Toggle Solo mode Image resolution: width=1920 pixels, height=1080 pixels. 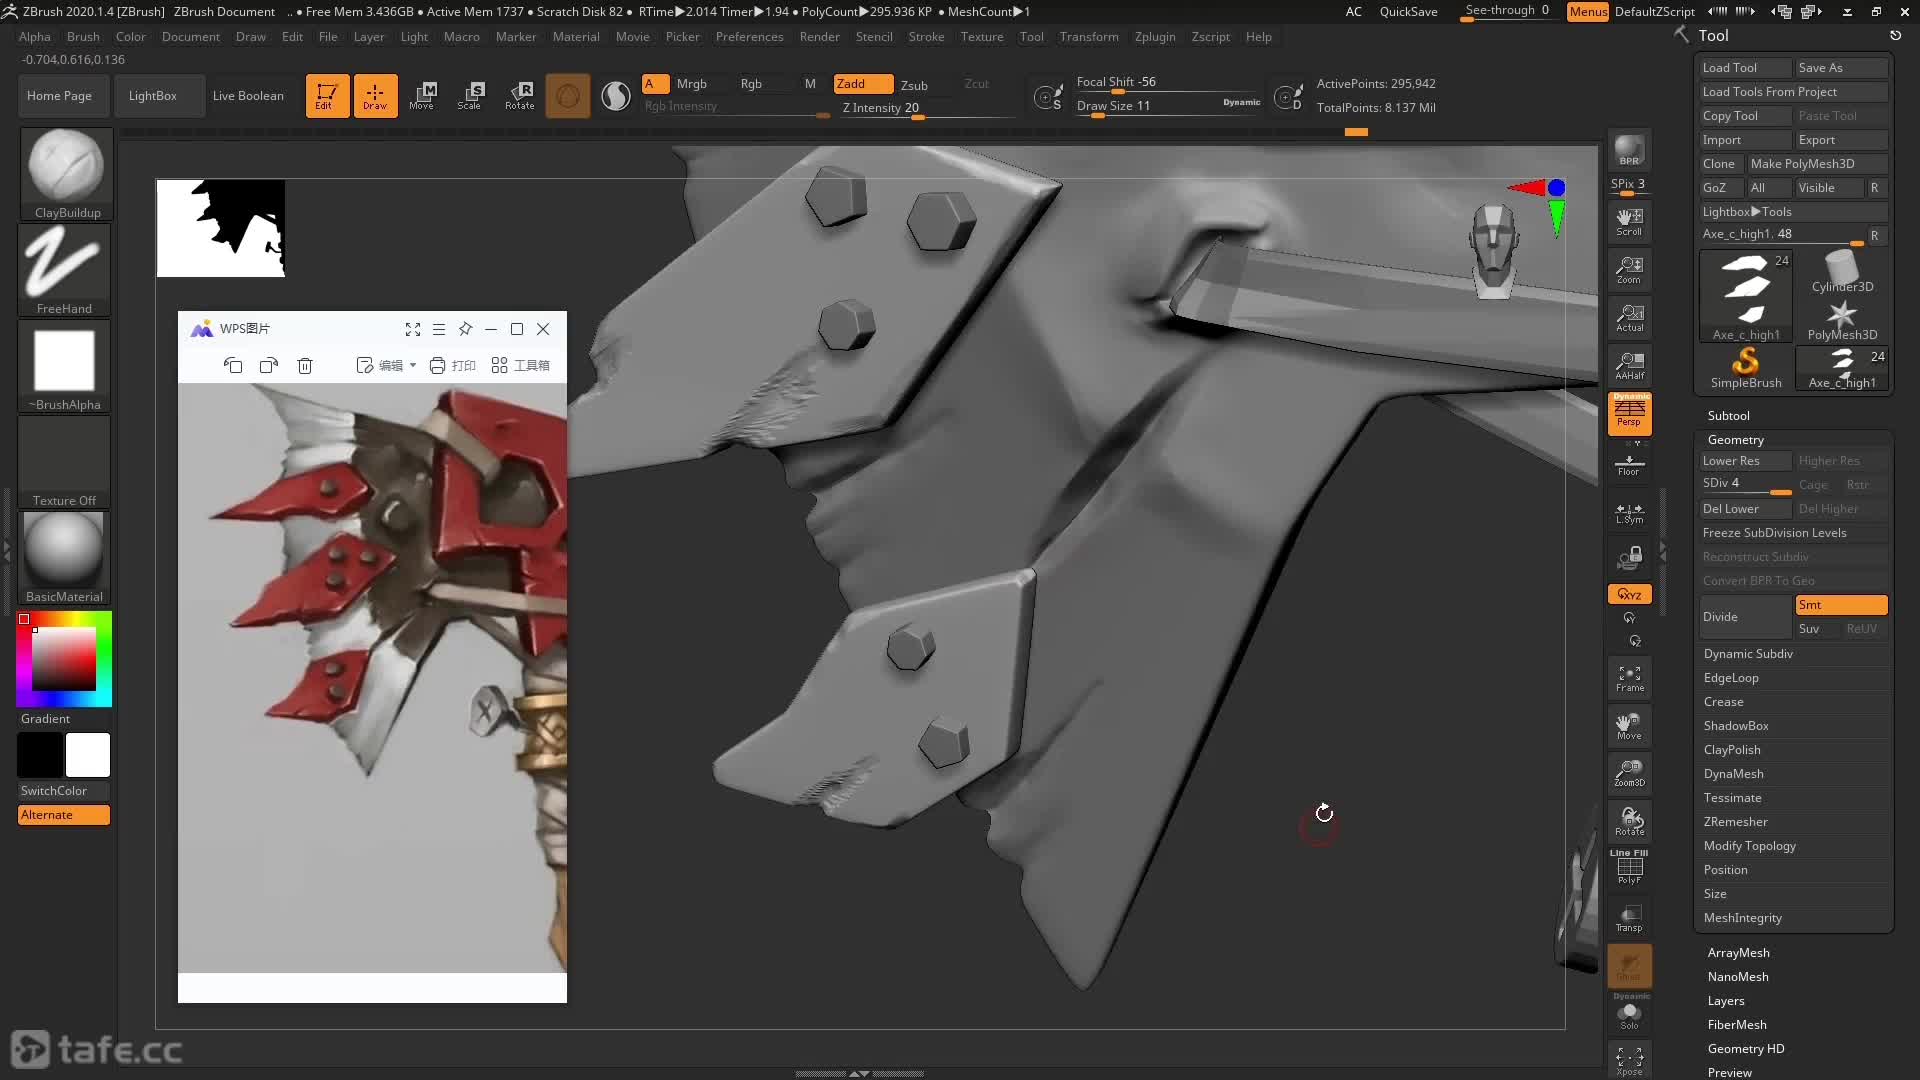tap(1629, 1013)
